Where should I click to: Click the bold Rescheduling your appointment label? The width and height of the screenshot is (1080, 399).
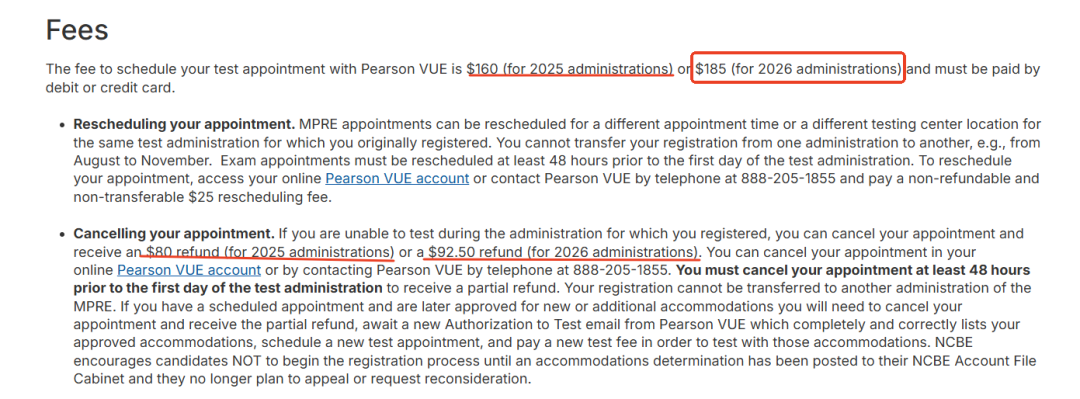184,125
